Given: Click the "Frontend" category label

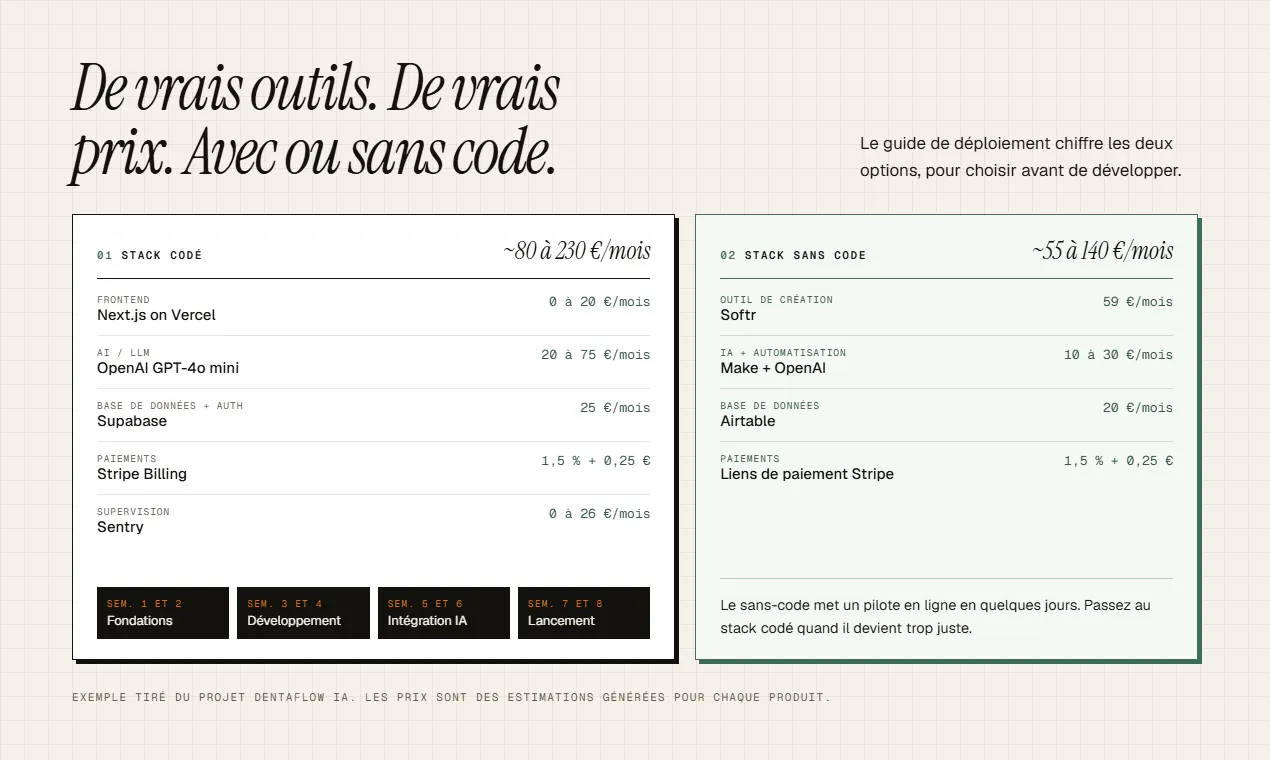Looking at the screenshot, I should 123,300.
